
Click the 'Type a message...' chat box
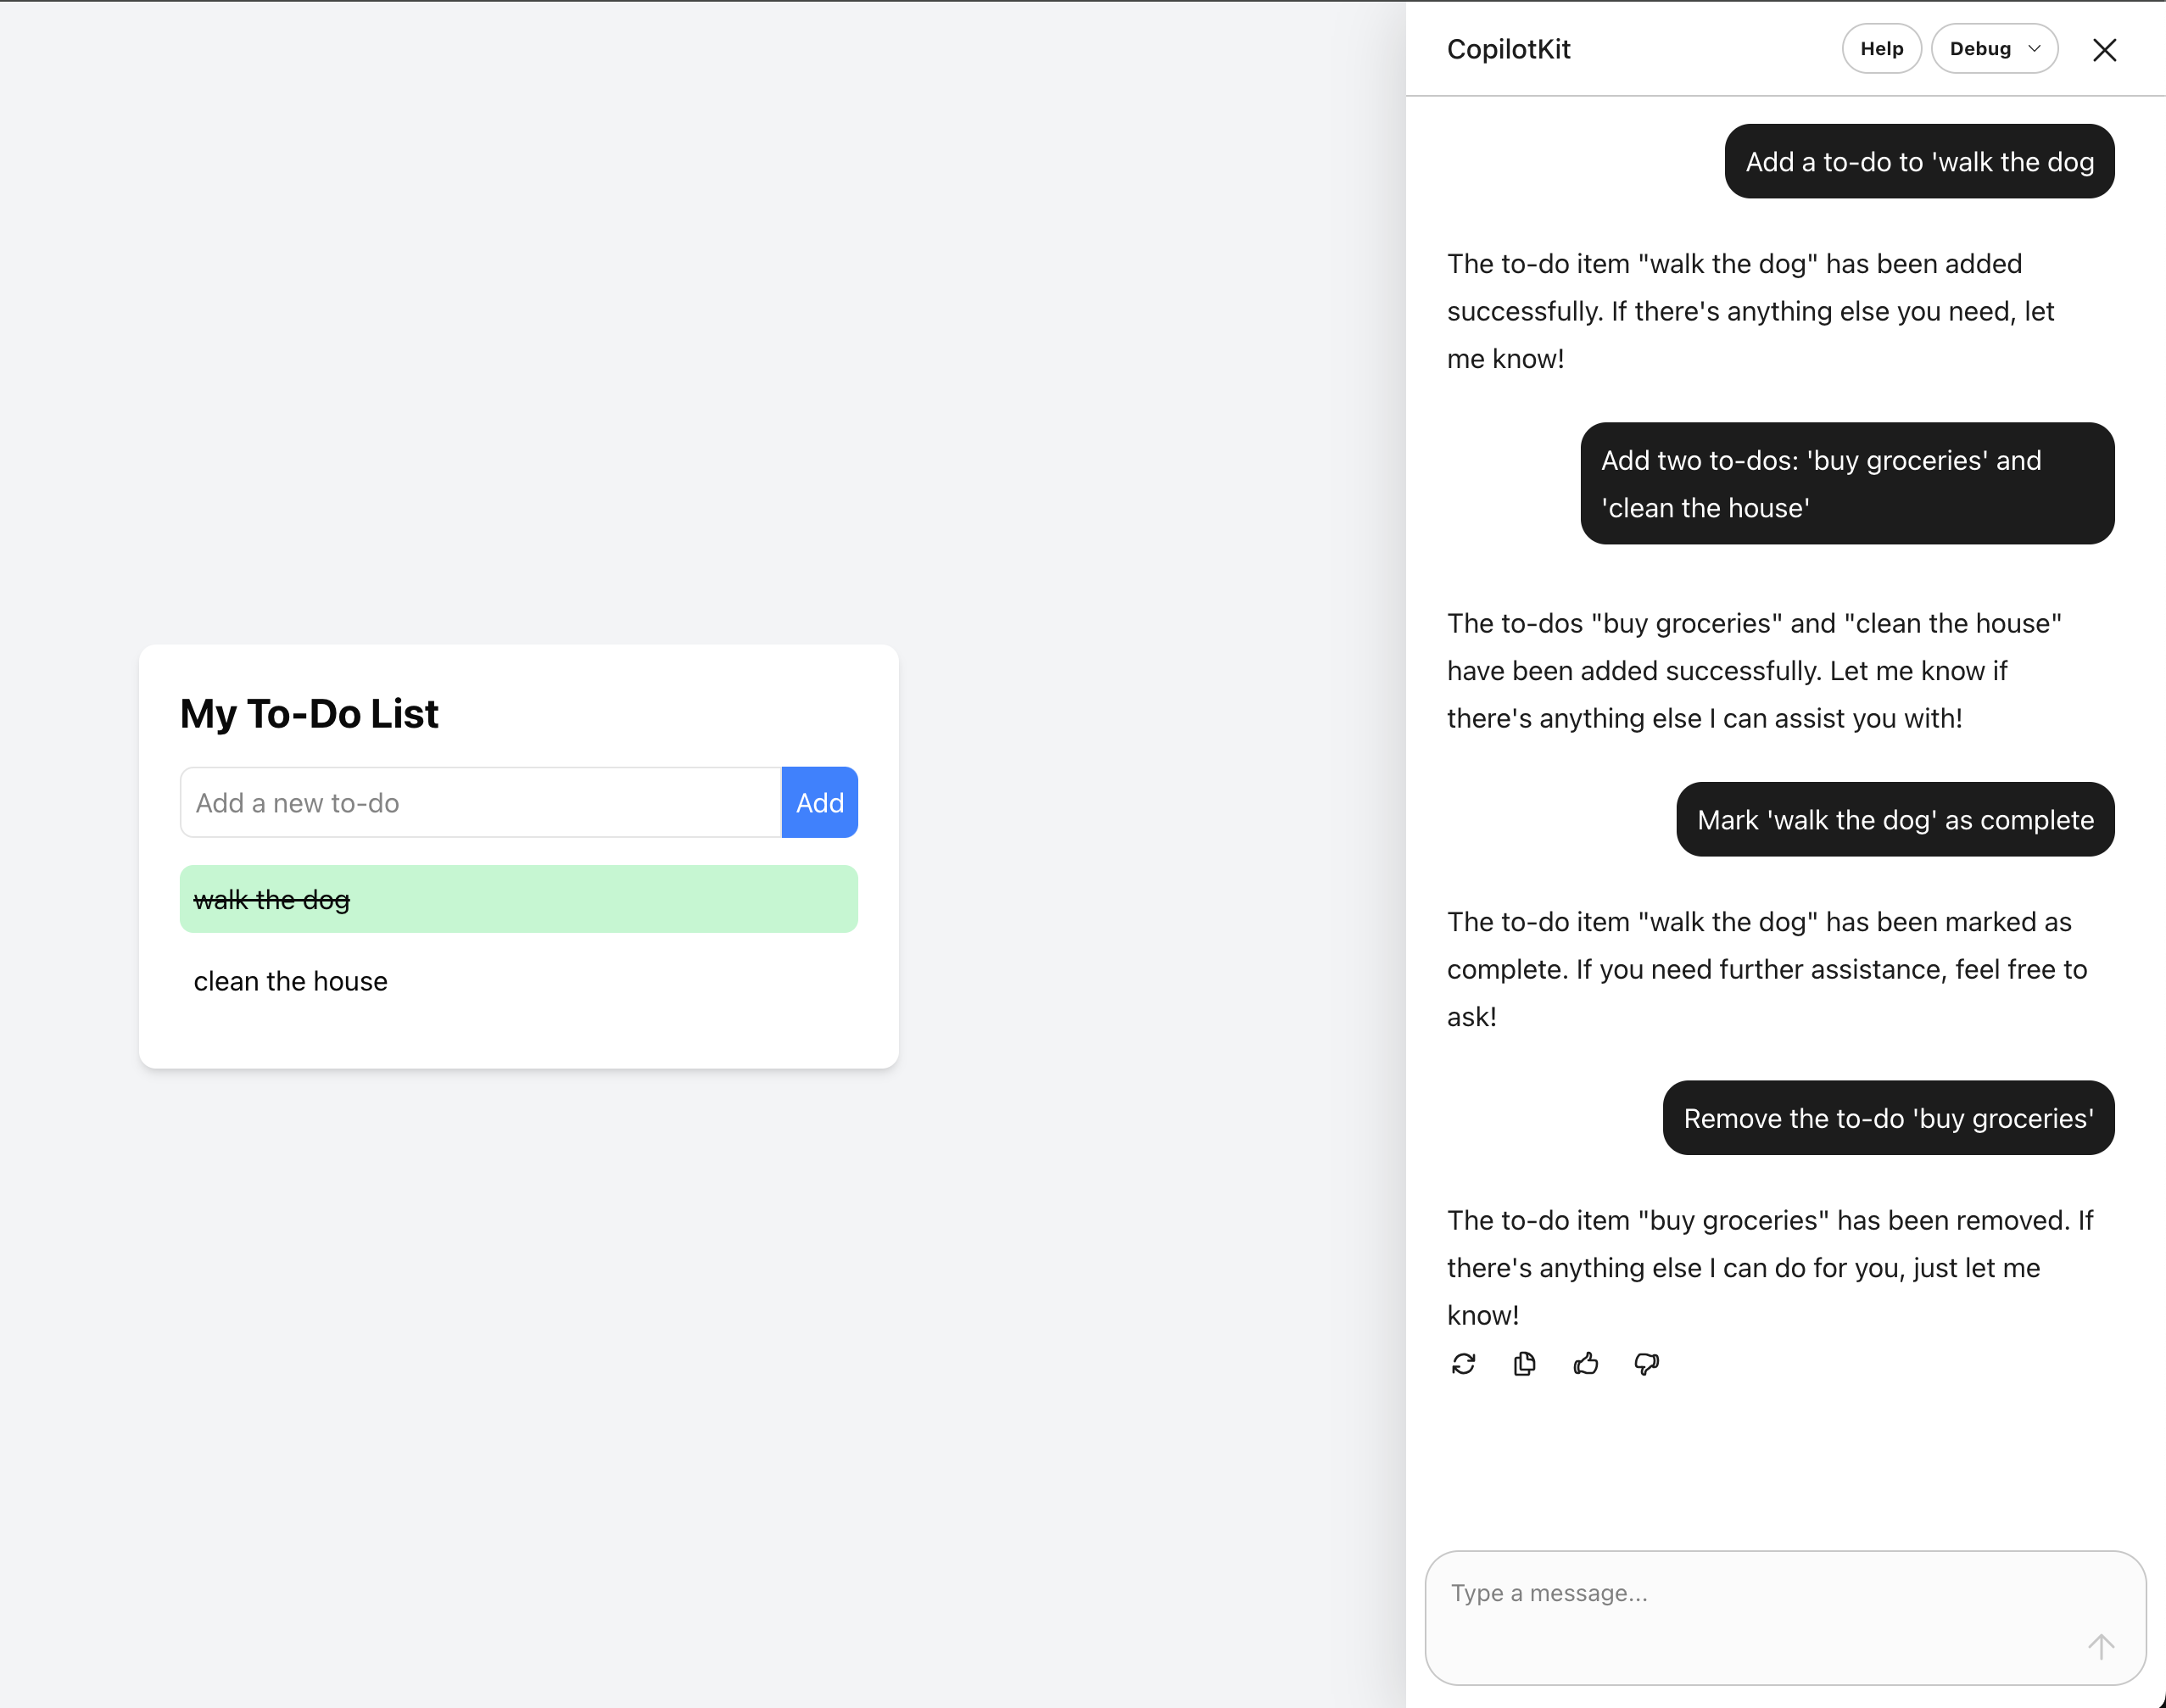point(1785,1617)
